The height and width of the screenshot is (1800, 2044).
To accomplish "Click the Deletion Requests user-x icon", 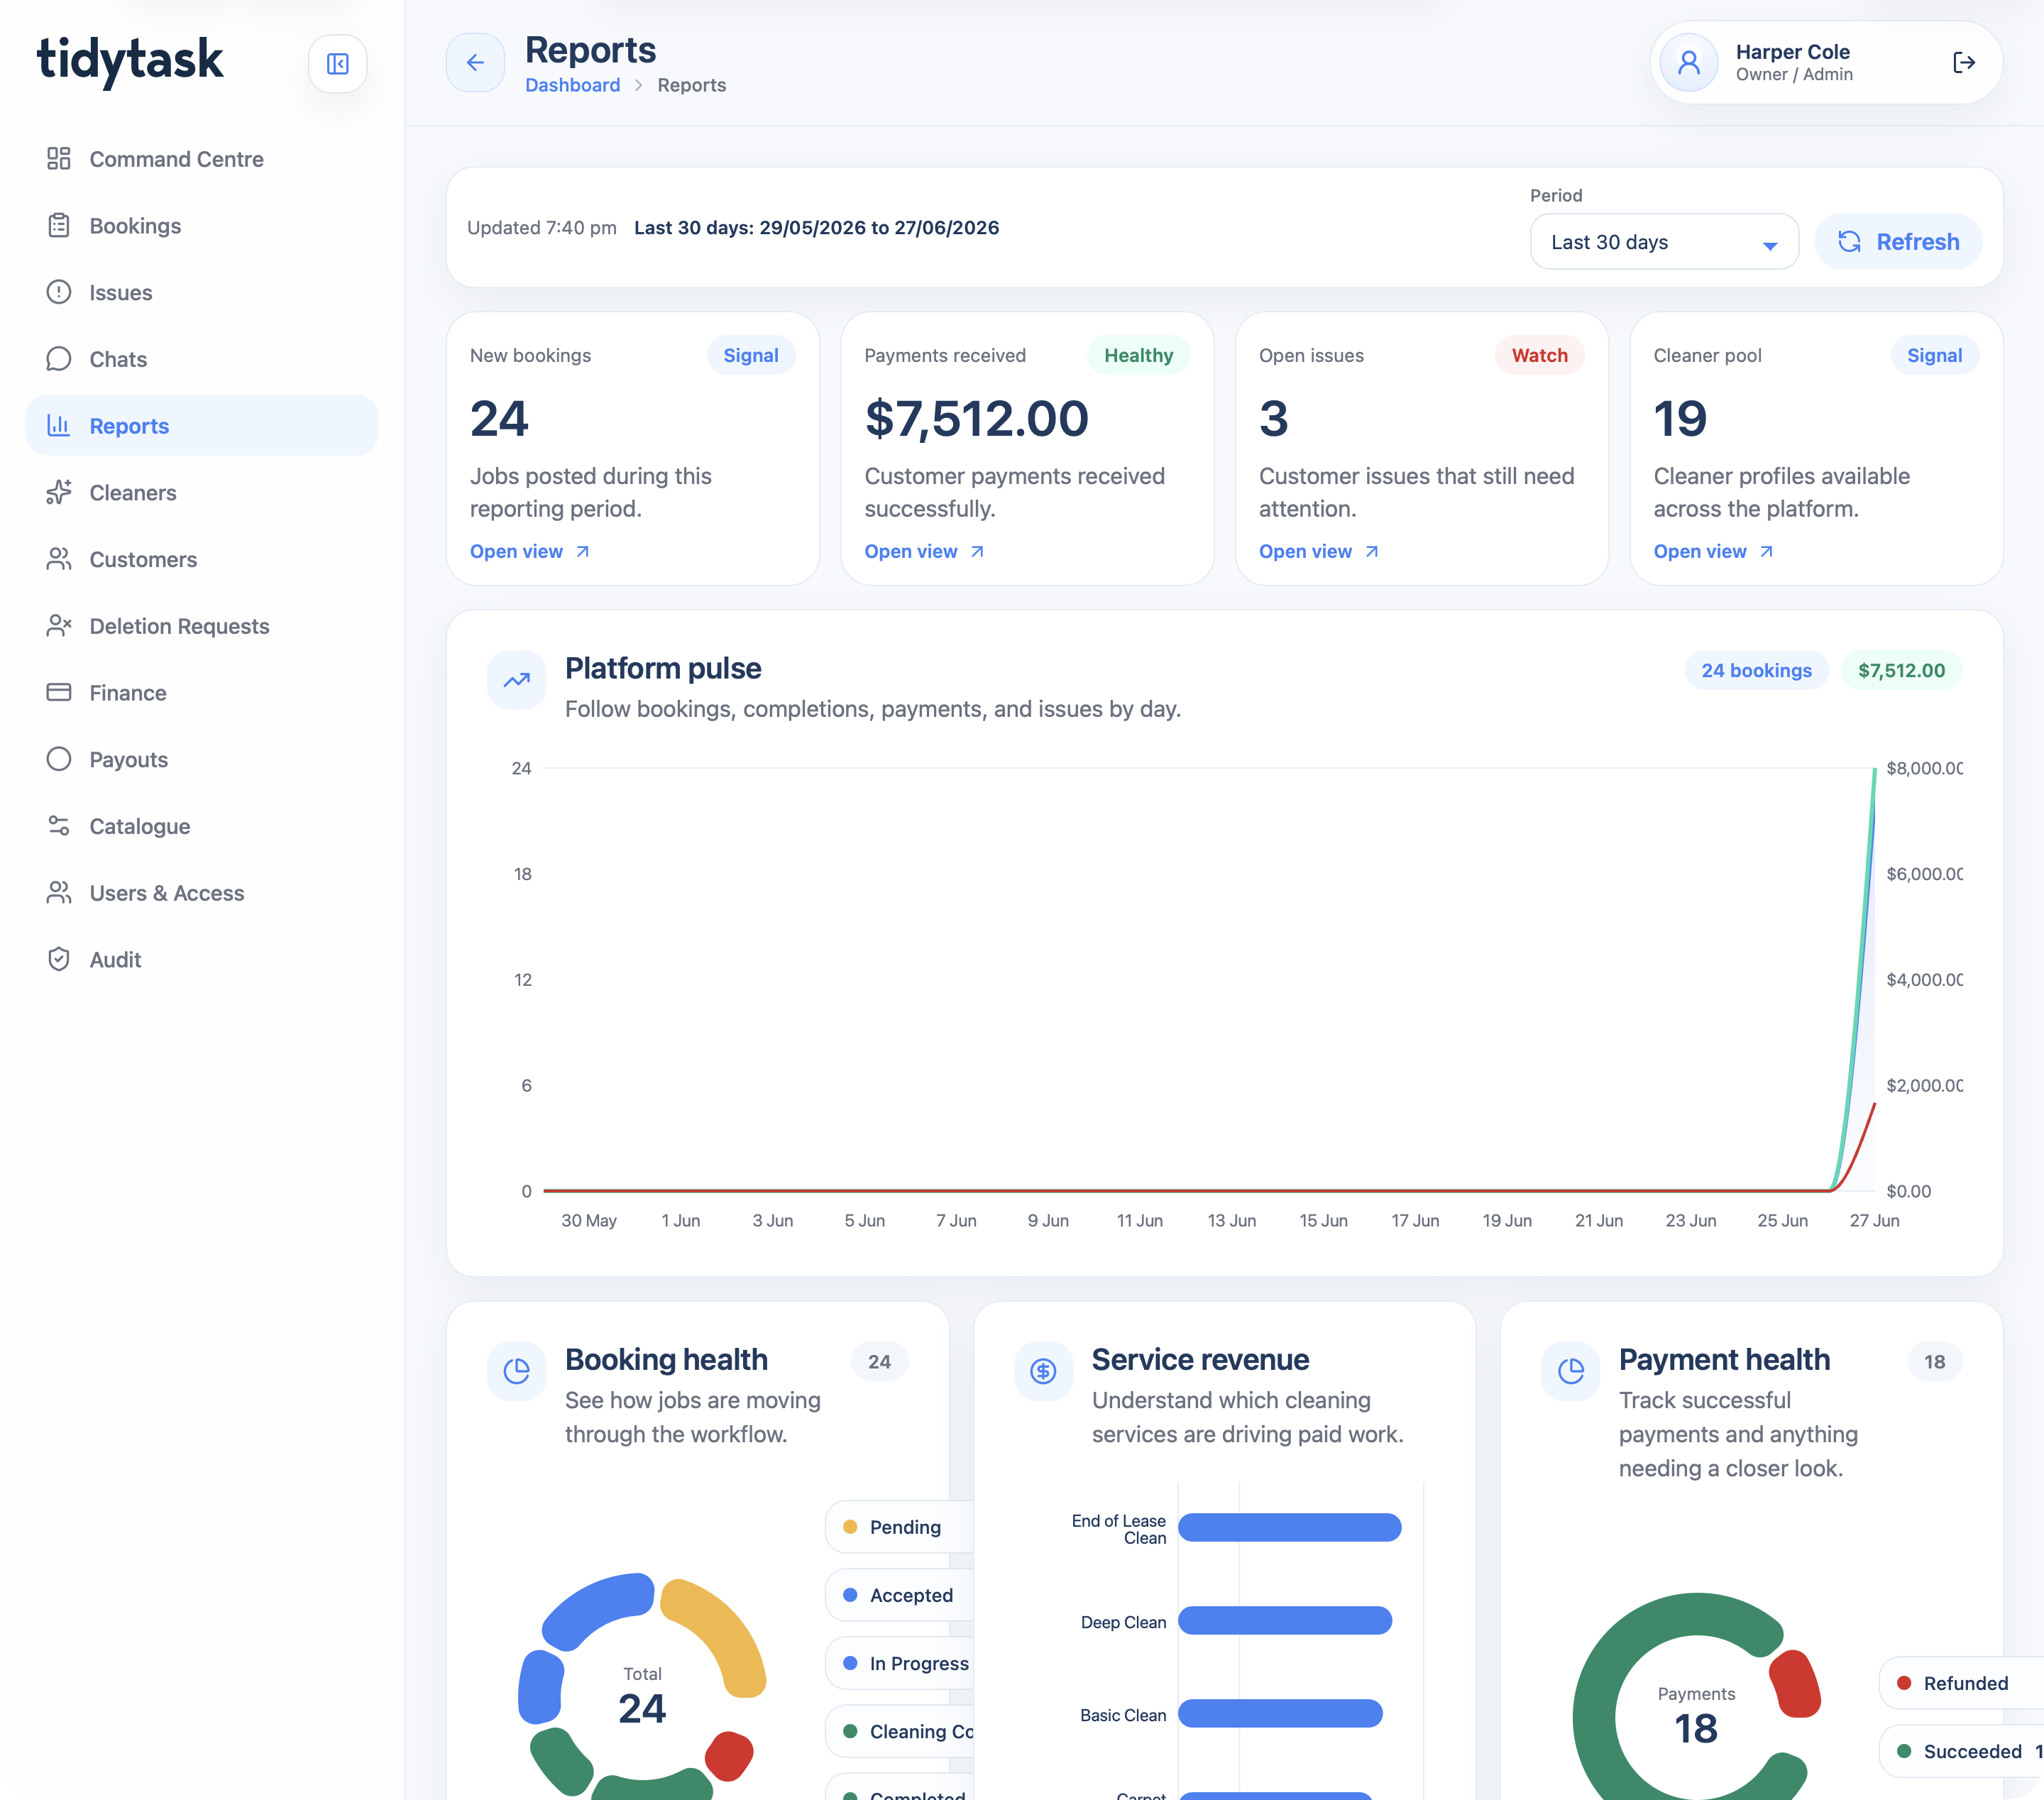I will click(x=59, y=626).
